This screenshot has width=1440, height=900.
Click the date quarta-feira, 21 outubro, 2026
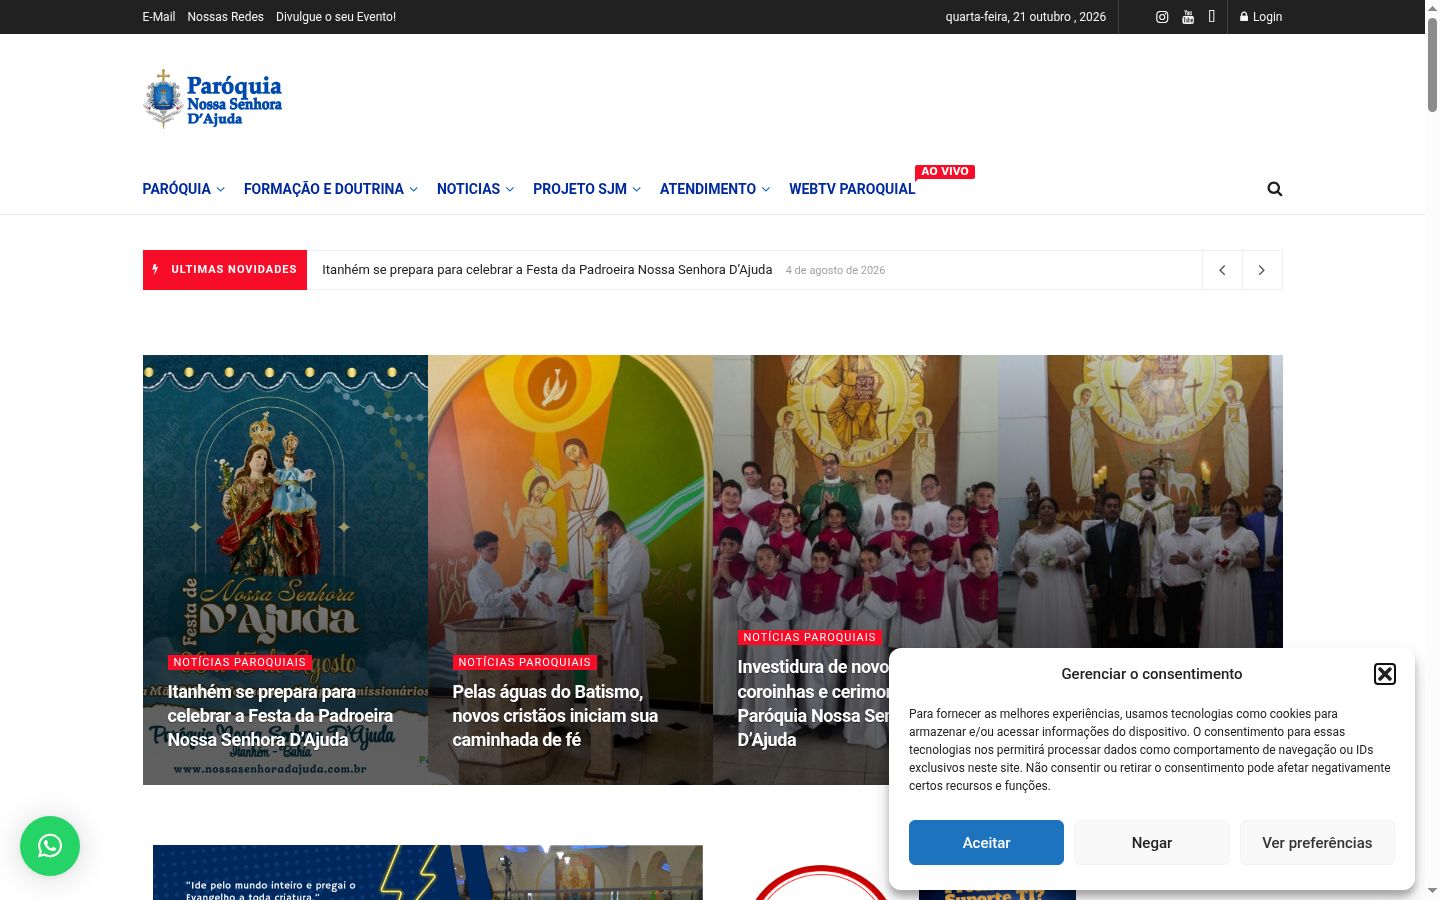(1026, 17)
